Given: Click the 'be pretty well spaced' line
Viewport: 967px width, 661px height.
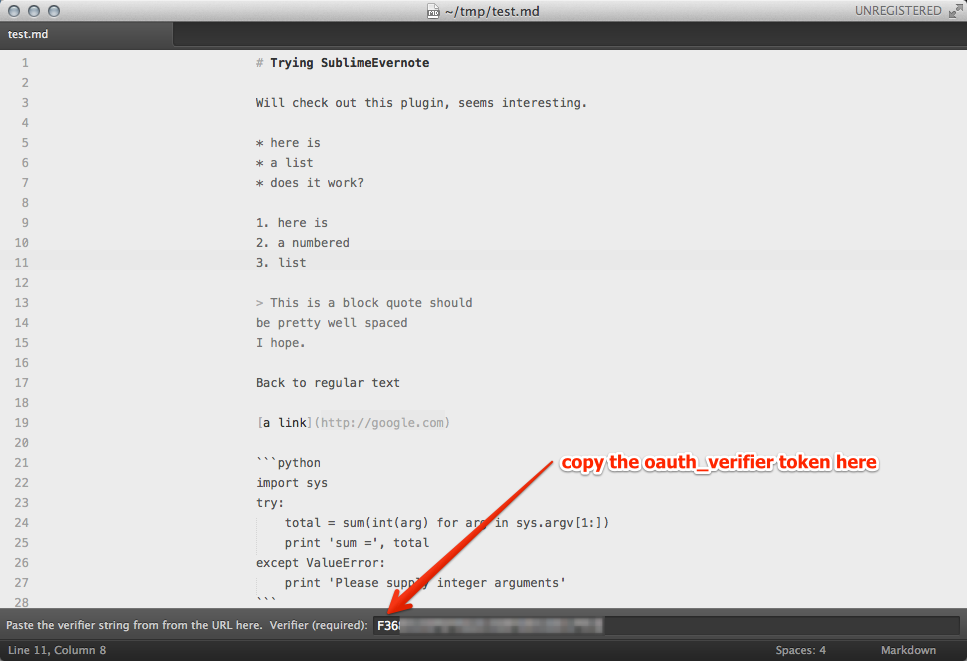Looking at the screenshot, I should click(x=331, y=323).
